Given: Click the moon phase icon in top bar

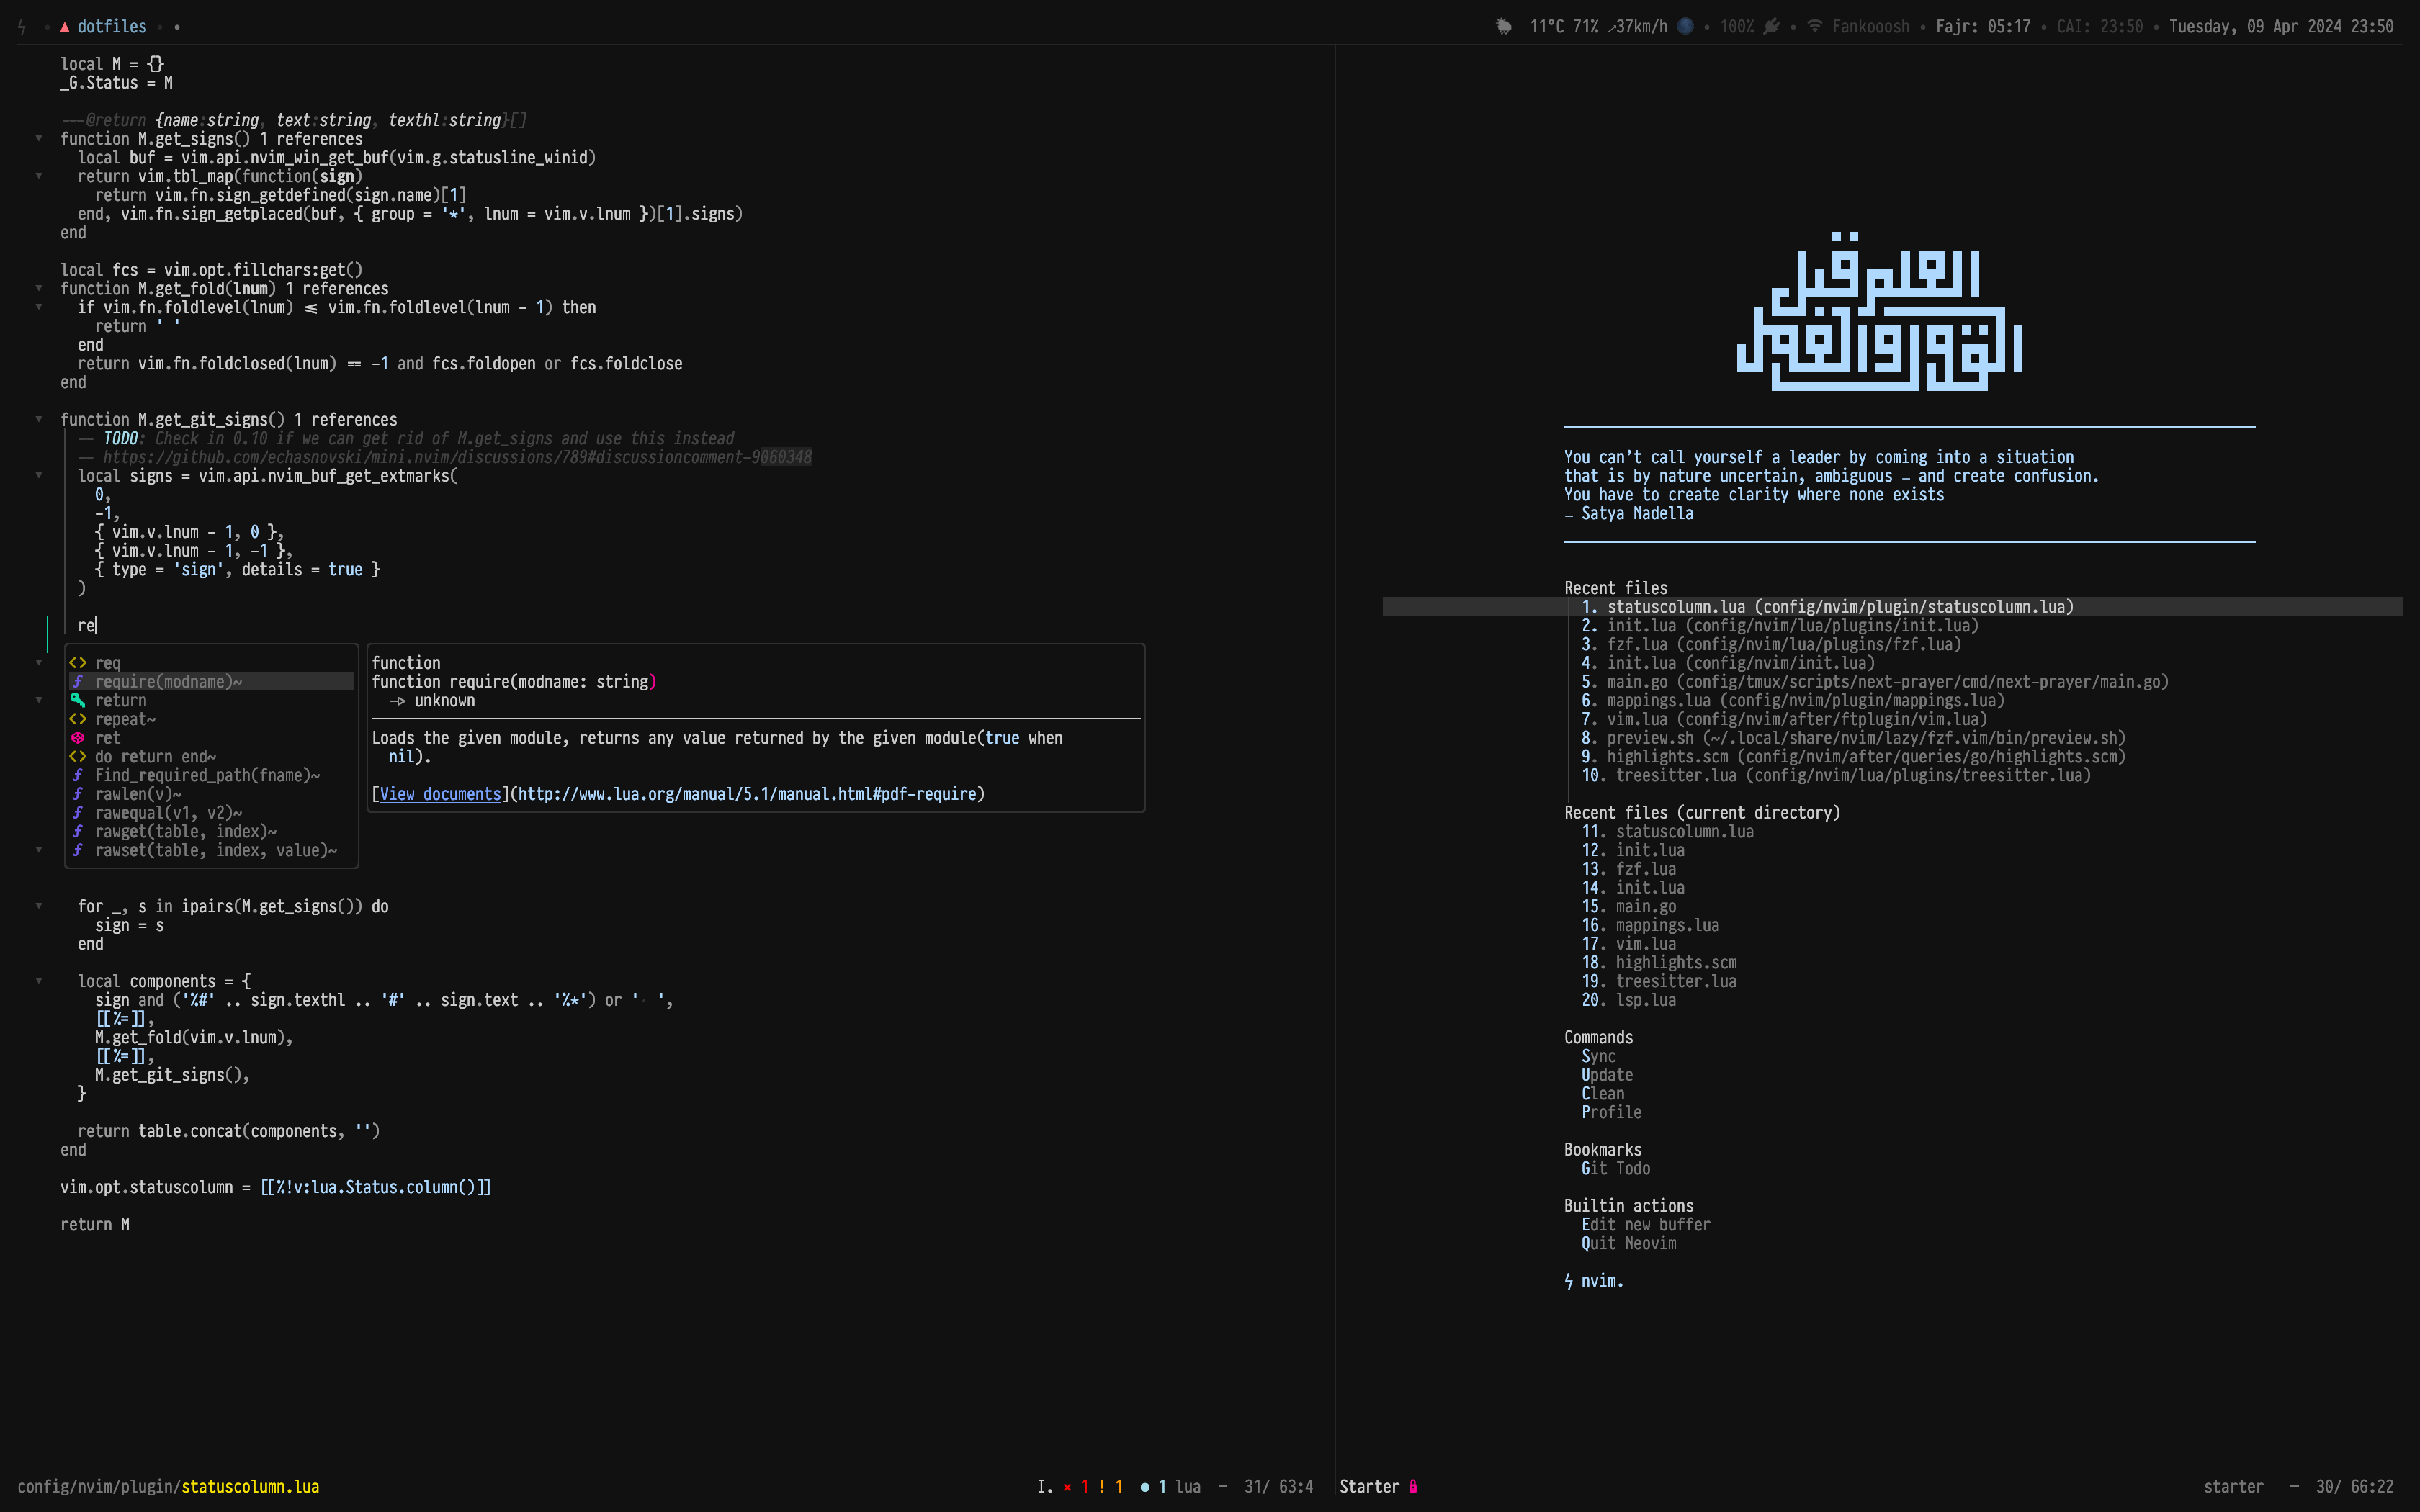Looking at the screenshot, I should pos(1686,26).
